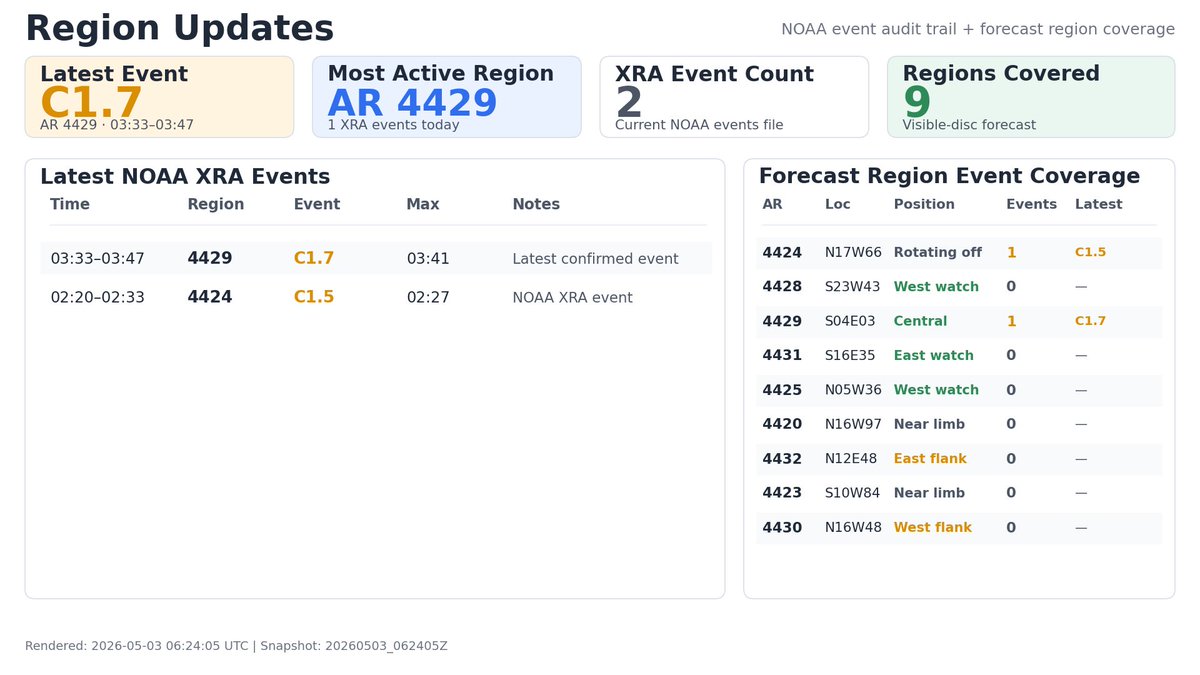Click the Region column header in XRA Events
1200x675 pixels.
coord(216,204)
